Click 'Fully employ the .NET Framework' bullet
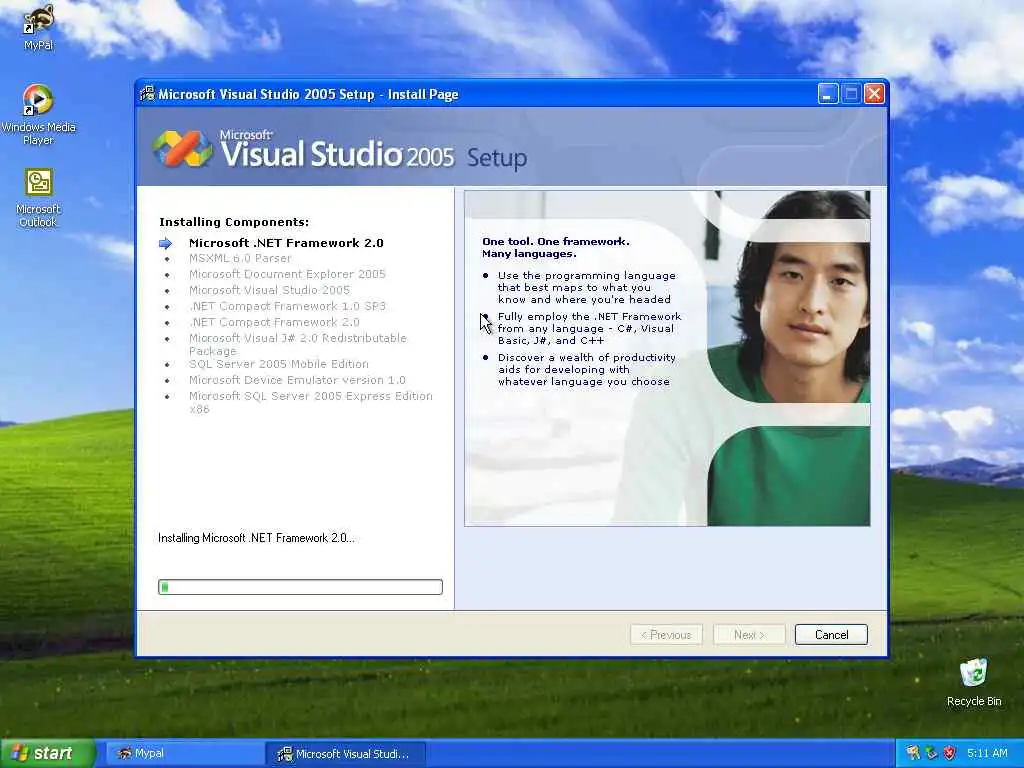 [589, 328]
